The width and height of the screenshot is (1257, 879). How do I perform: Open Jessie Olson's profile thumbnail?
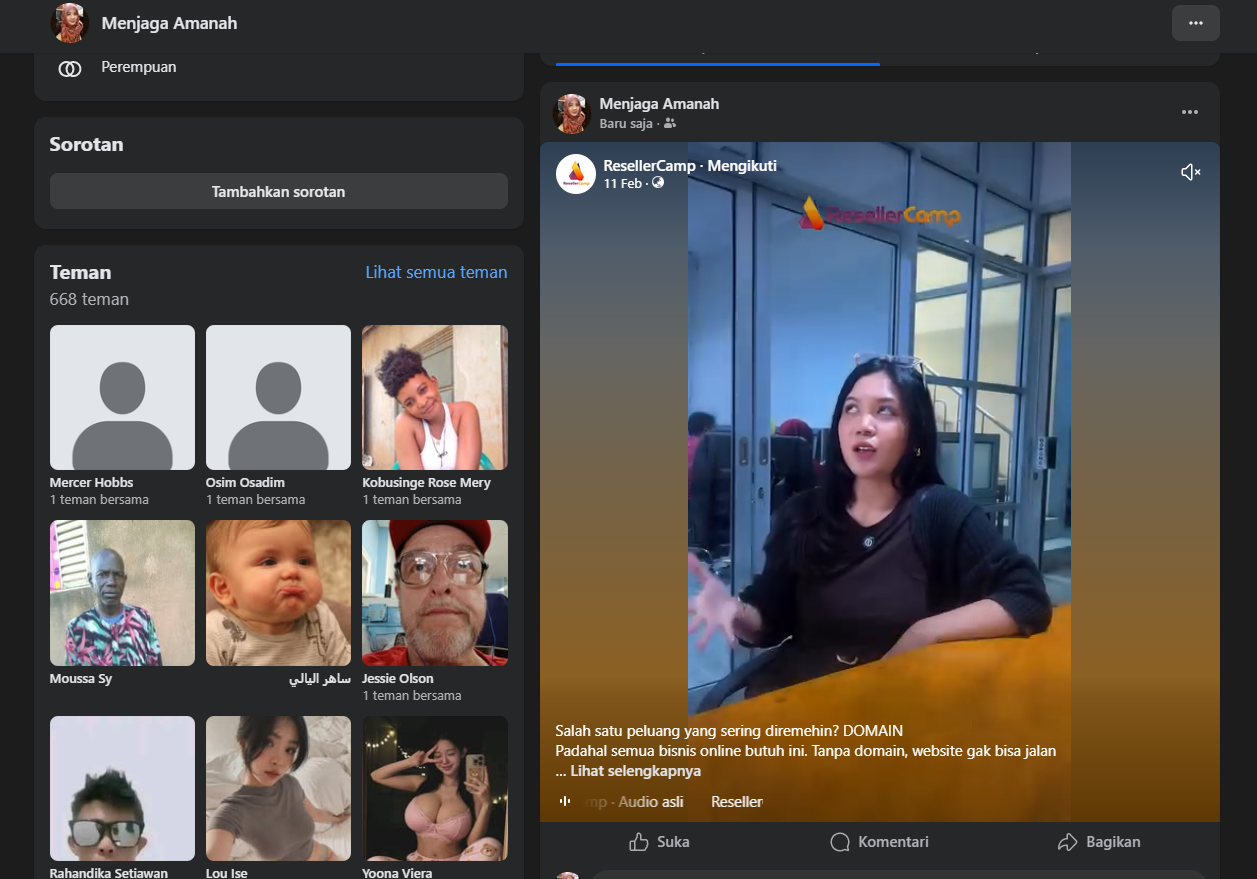point(434,592)
